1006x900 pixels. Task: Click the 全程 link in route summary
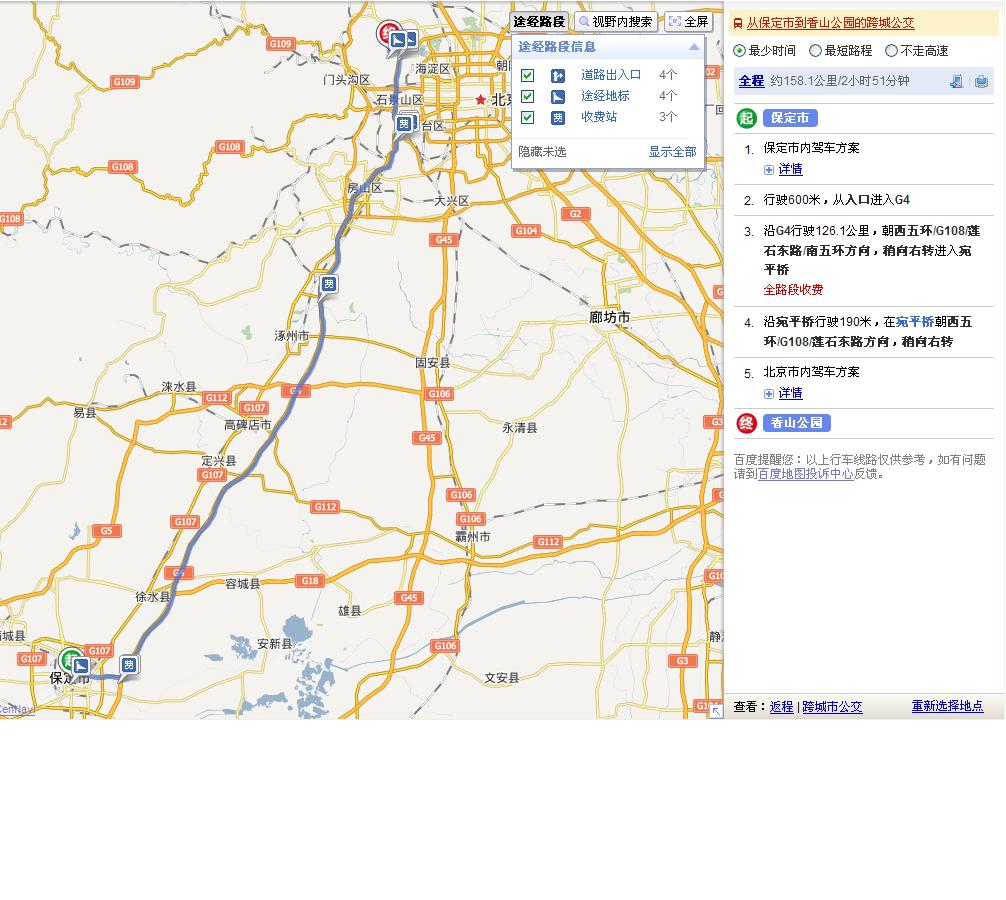point(751,81)
